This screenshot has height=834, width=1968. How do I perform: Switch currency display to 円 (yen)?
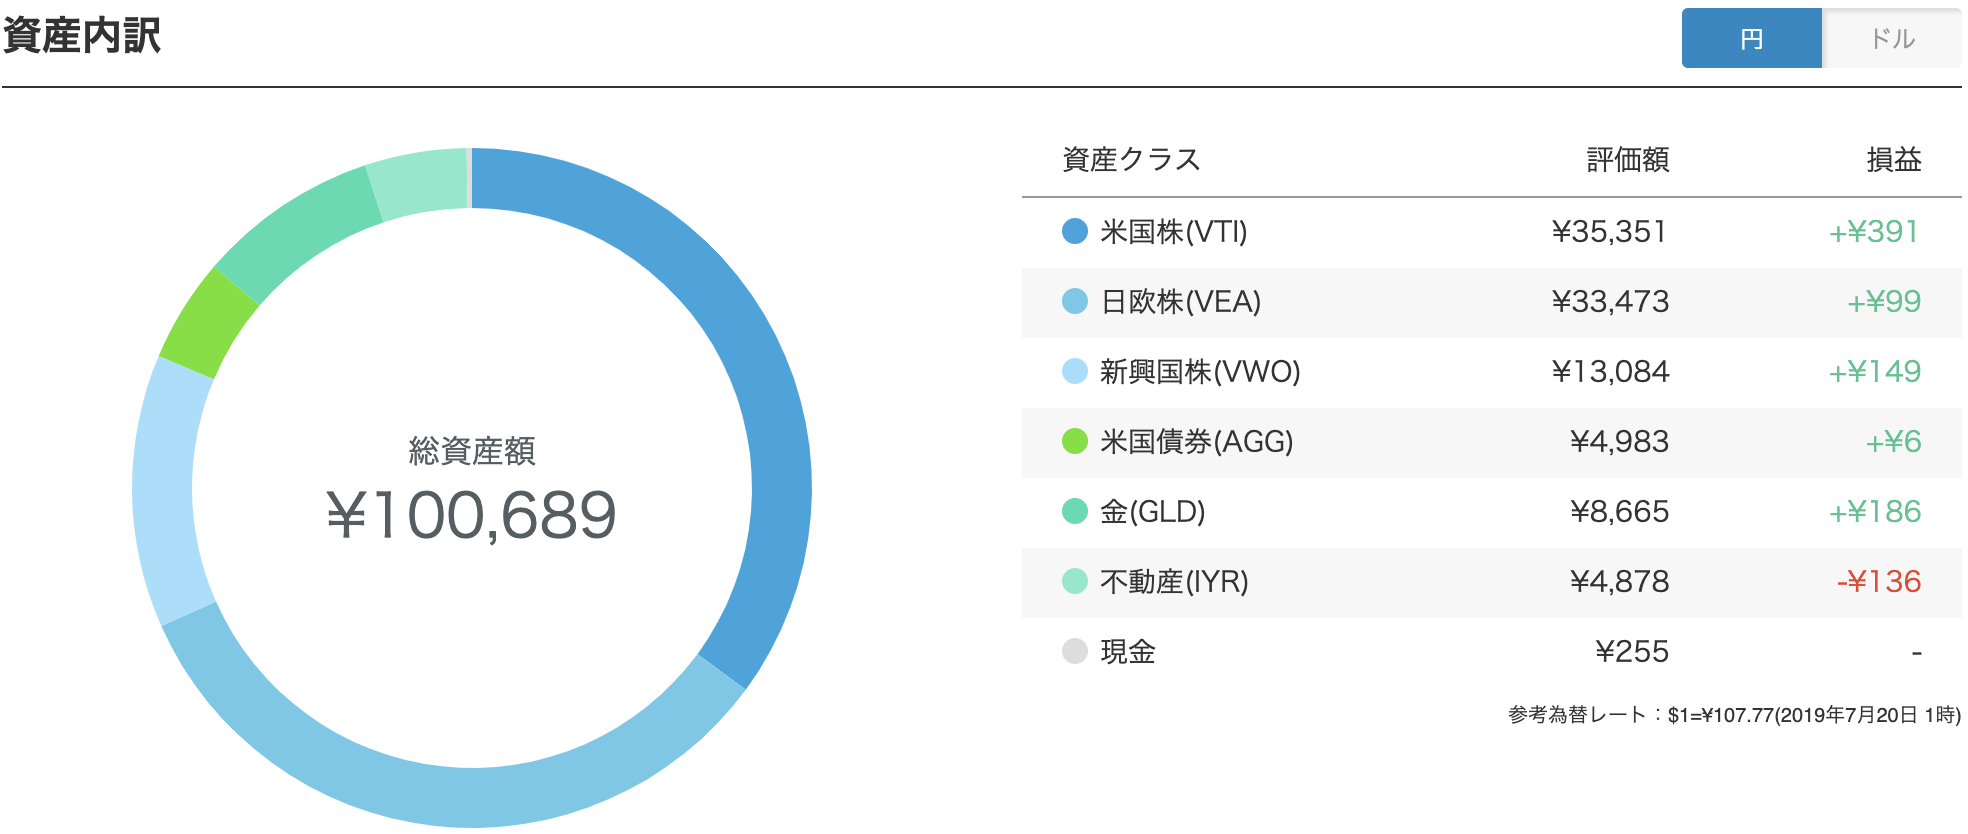click(x=1751, y=38)
